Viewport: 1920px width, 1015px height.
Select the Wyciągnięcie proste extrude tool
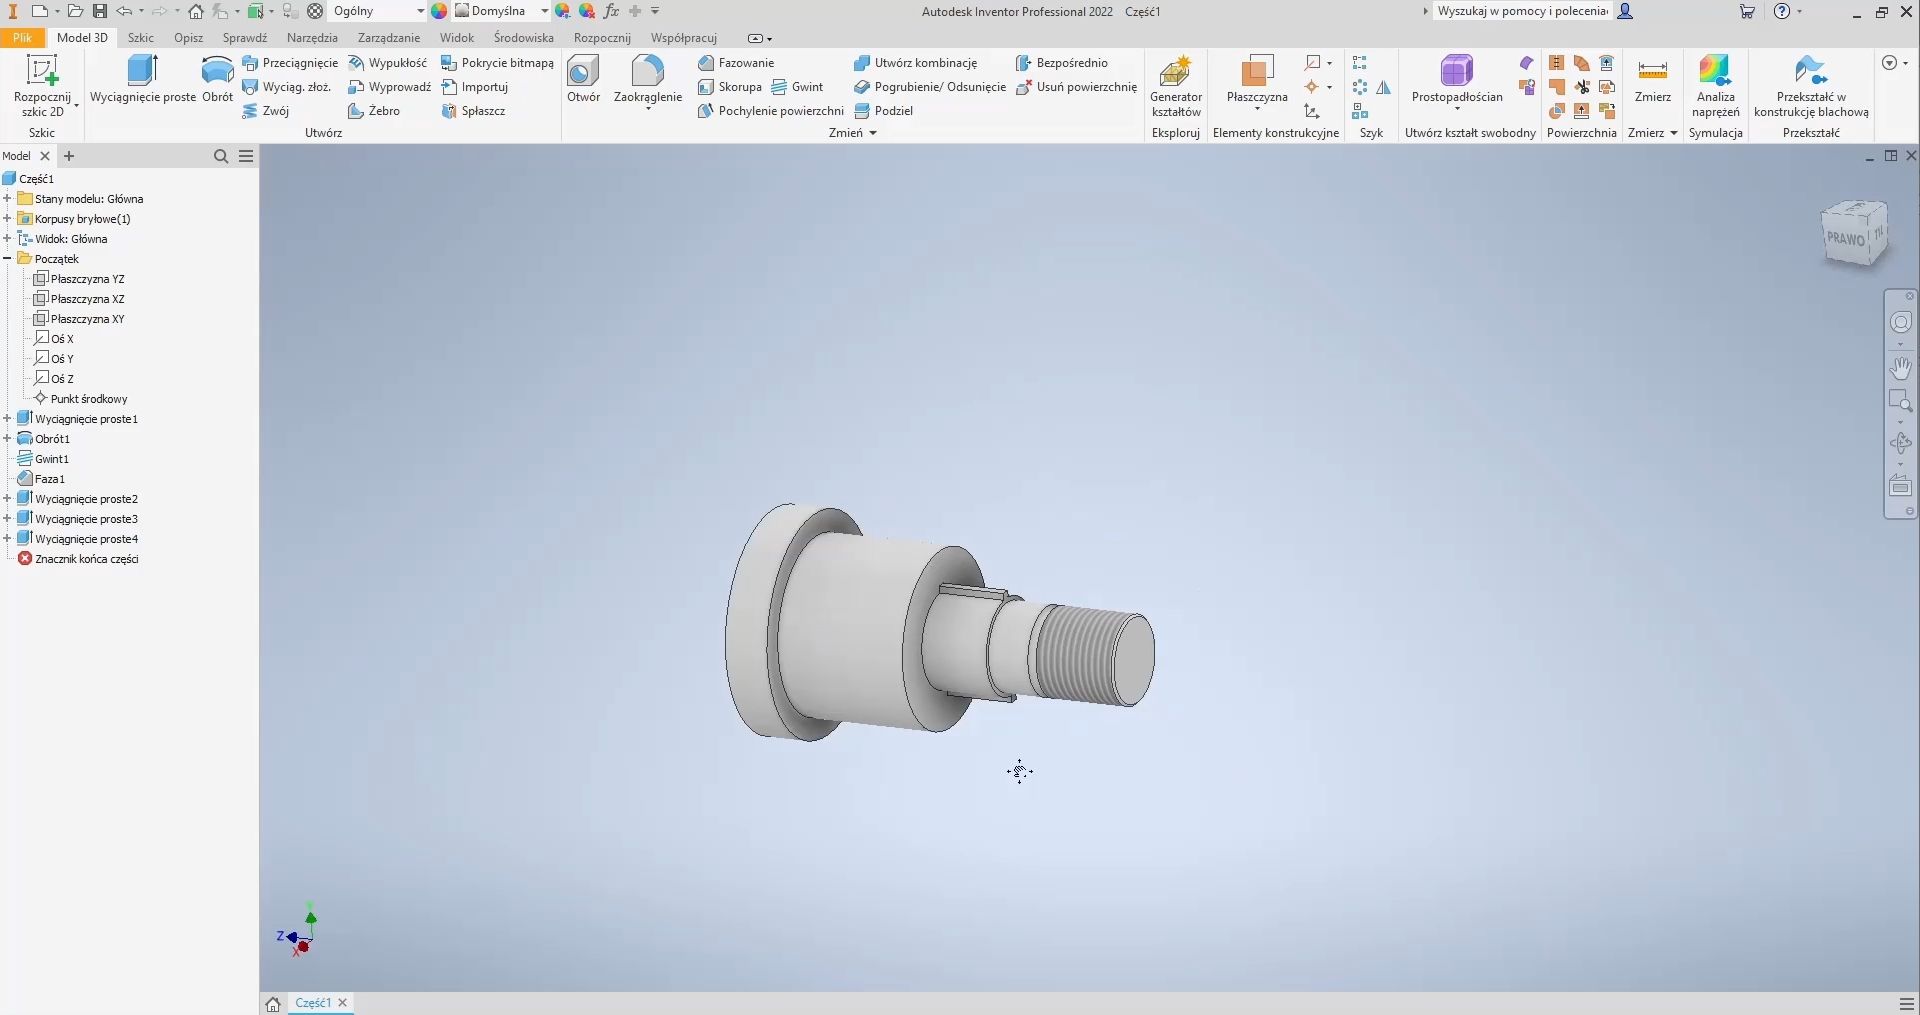coord(143,80)
